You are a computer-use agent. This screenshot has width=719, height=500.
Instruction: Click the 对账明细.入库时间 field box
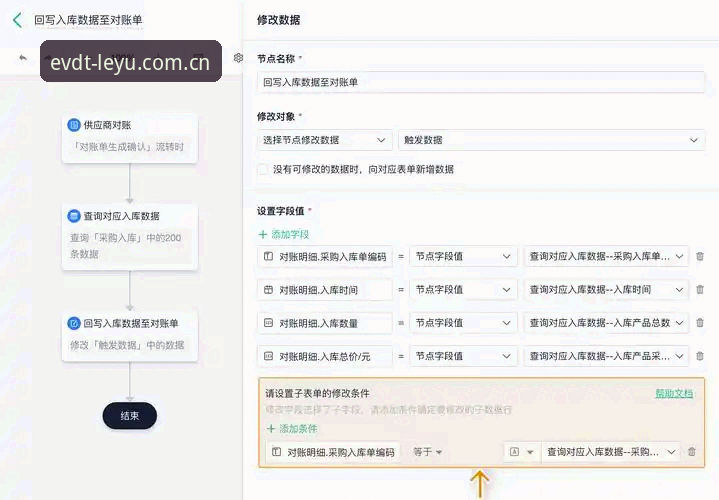click(x=325, y=289)
